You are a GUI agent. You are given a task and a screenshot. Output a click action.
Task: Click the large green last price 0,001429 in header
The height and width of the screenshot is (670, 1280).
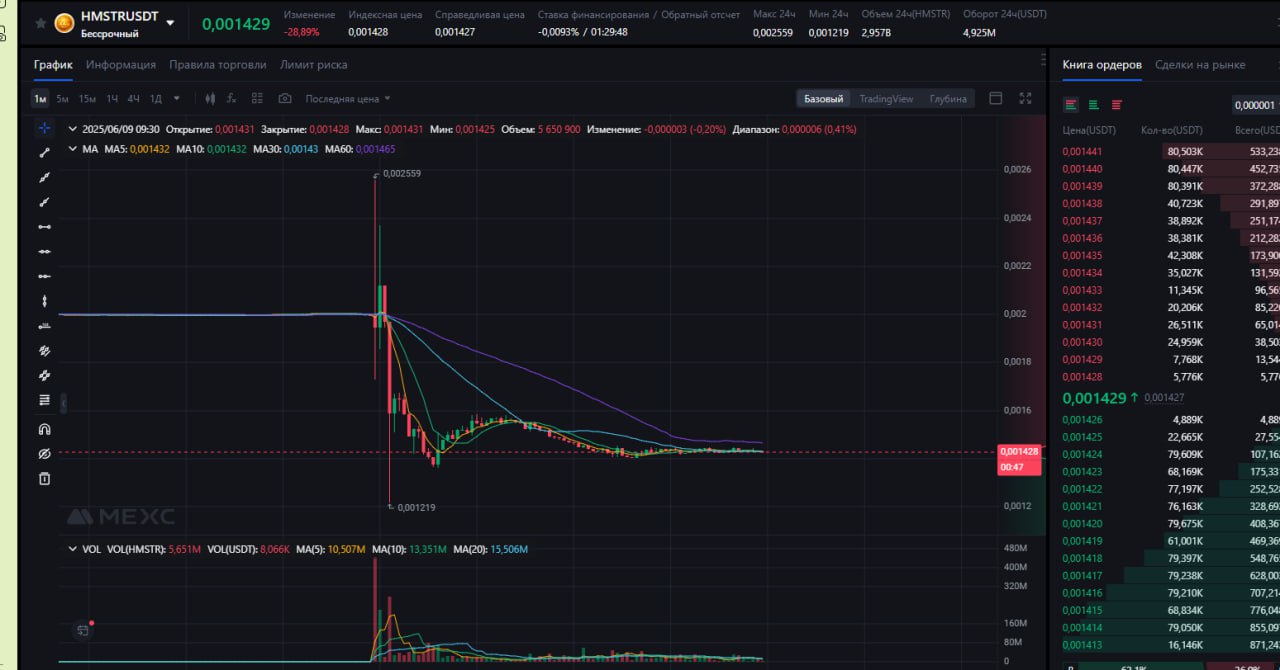point(236,24)
